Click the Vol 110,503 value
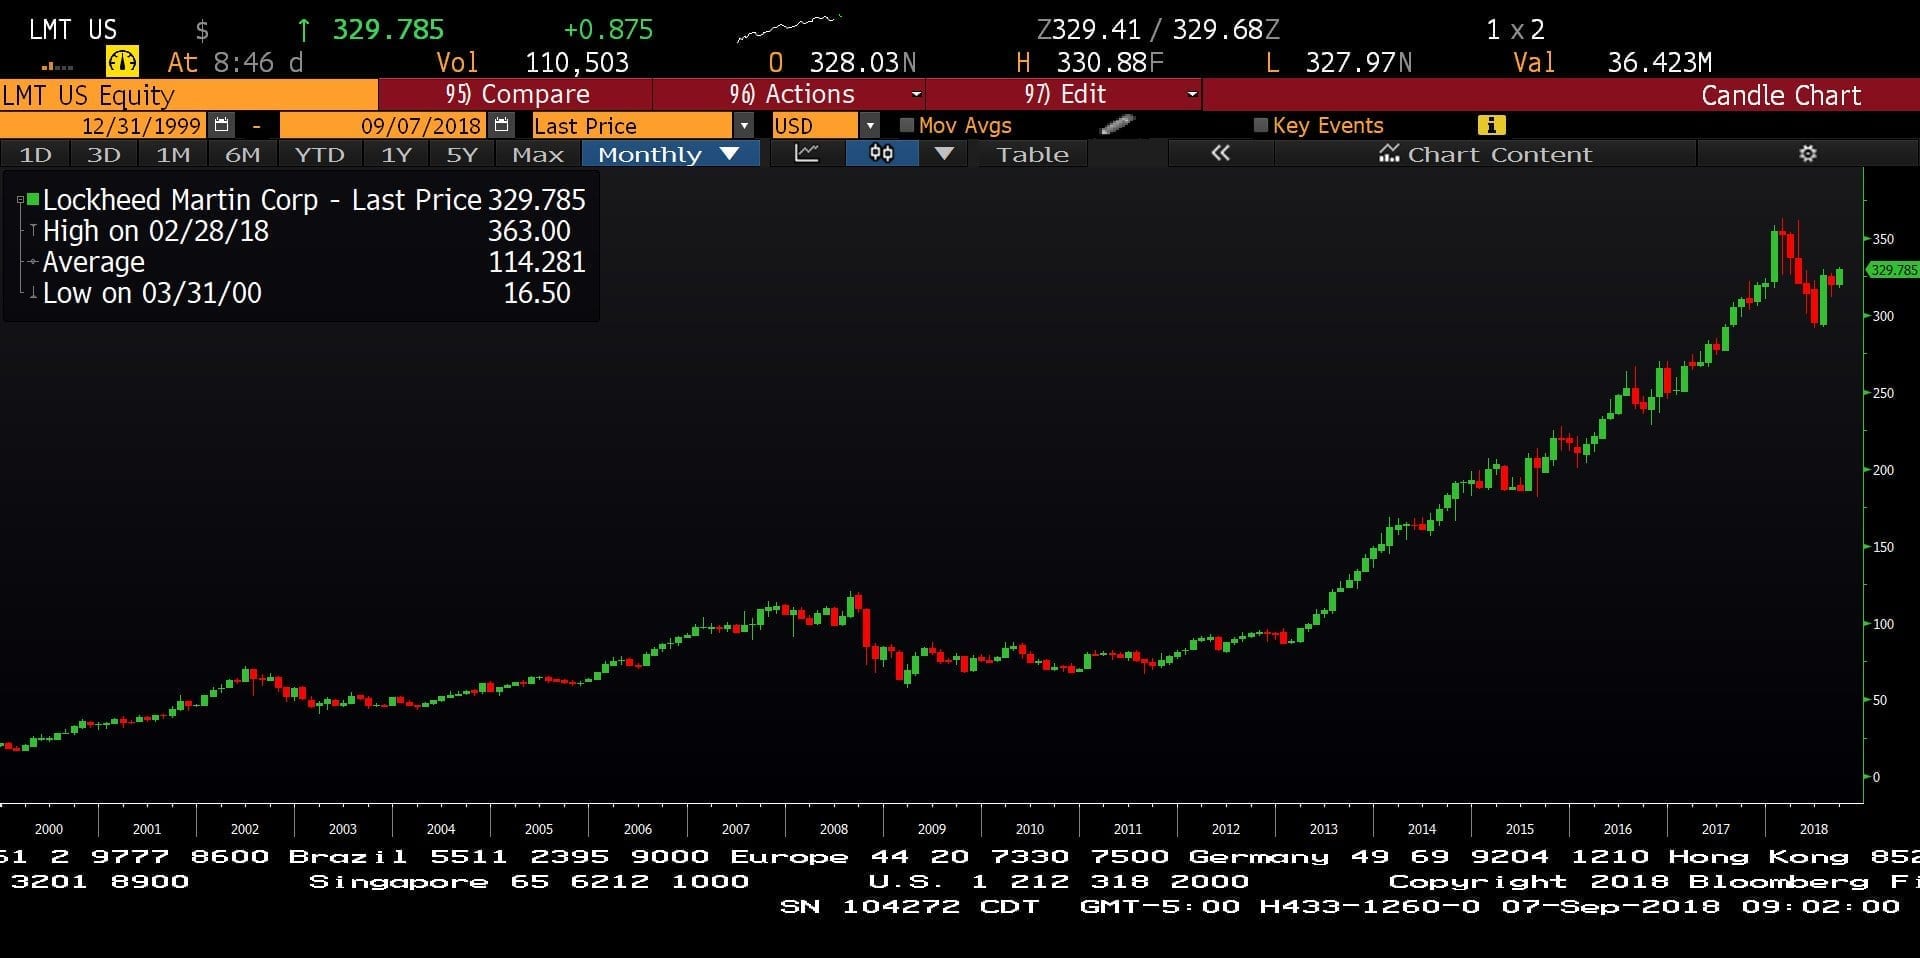This screenshot has height=958, width=1920. coord(577,63)
